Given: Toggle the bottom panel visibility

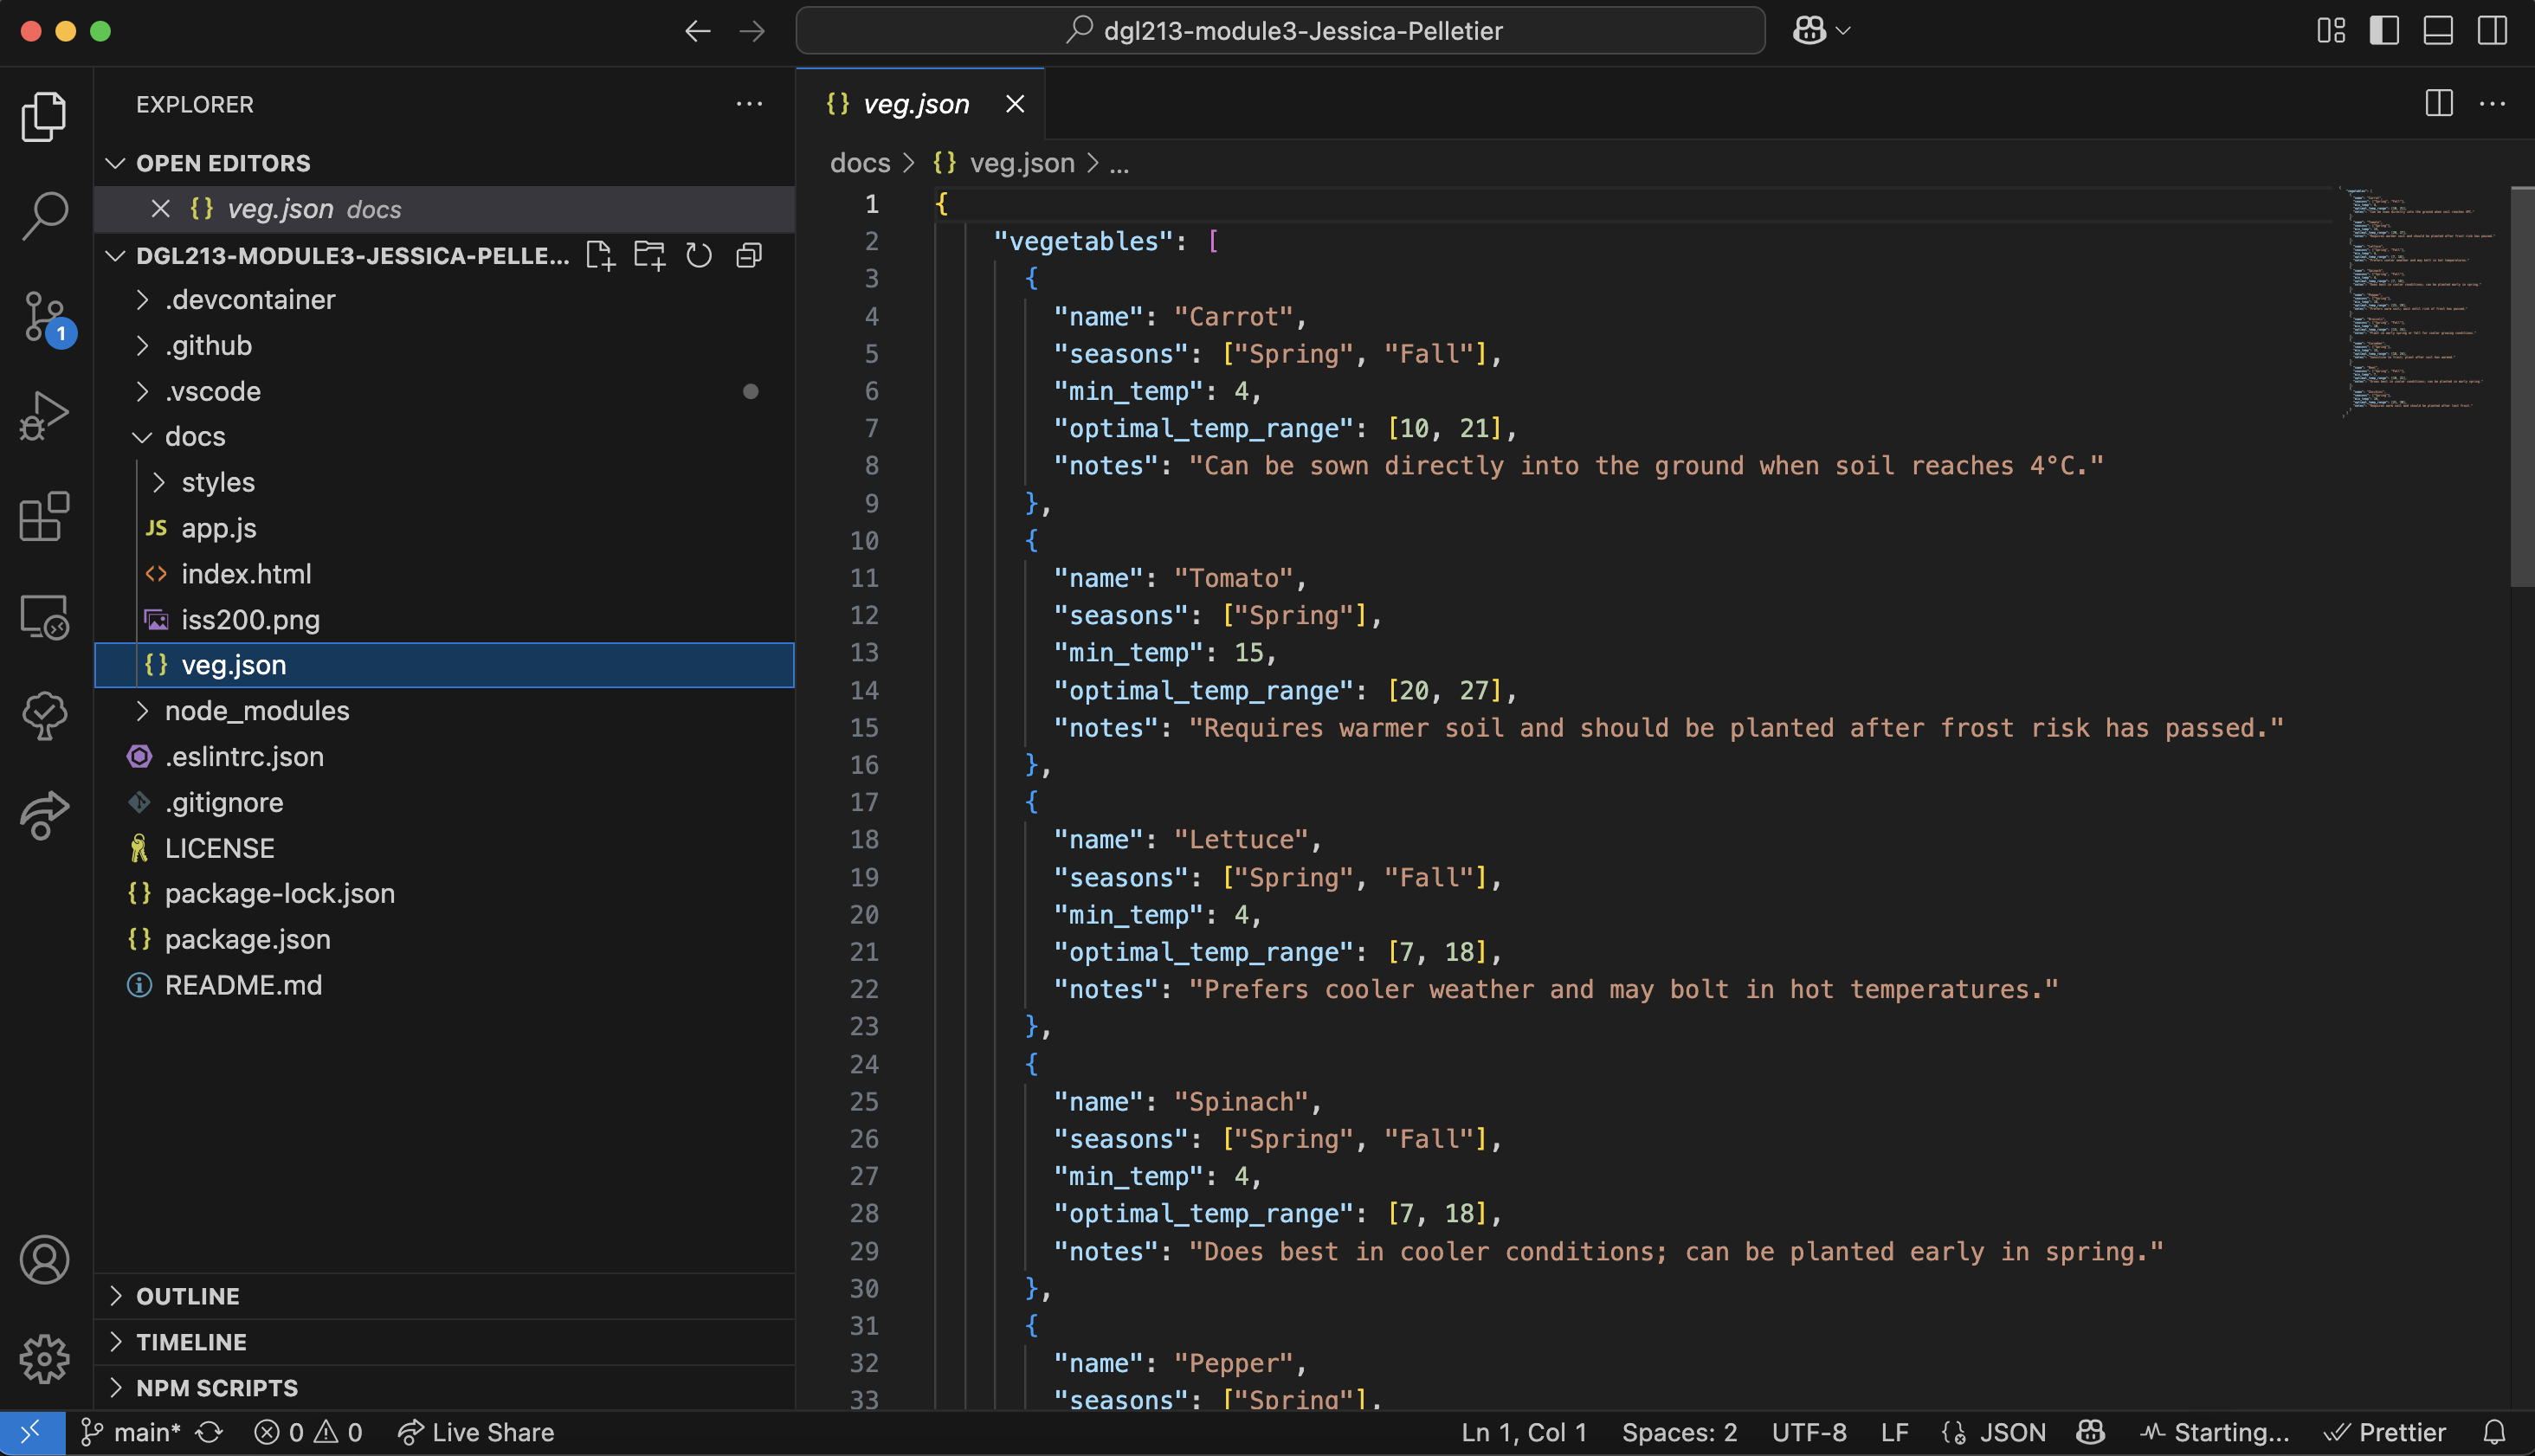Looking at the screenshot, I should click(x=2437, y=31).
